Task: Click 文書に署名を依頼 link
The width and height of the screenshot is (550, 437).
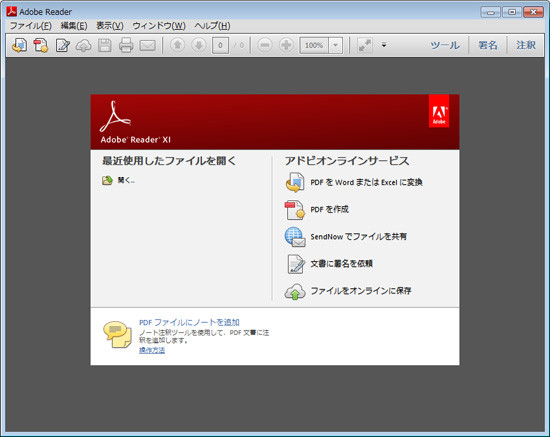Action: click(341, 263)
